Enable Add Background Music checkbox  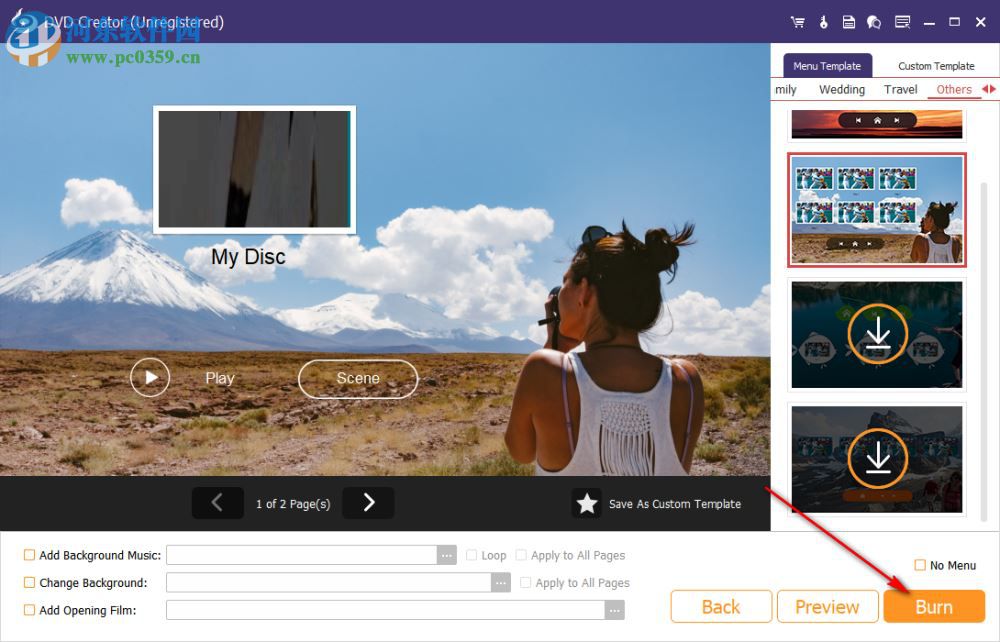point(29,555)
